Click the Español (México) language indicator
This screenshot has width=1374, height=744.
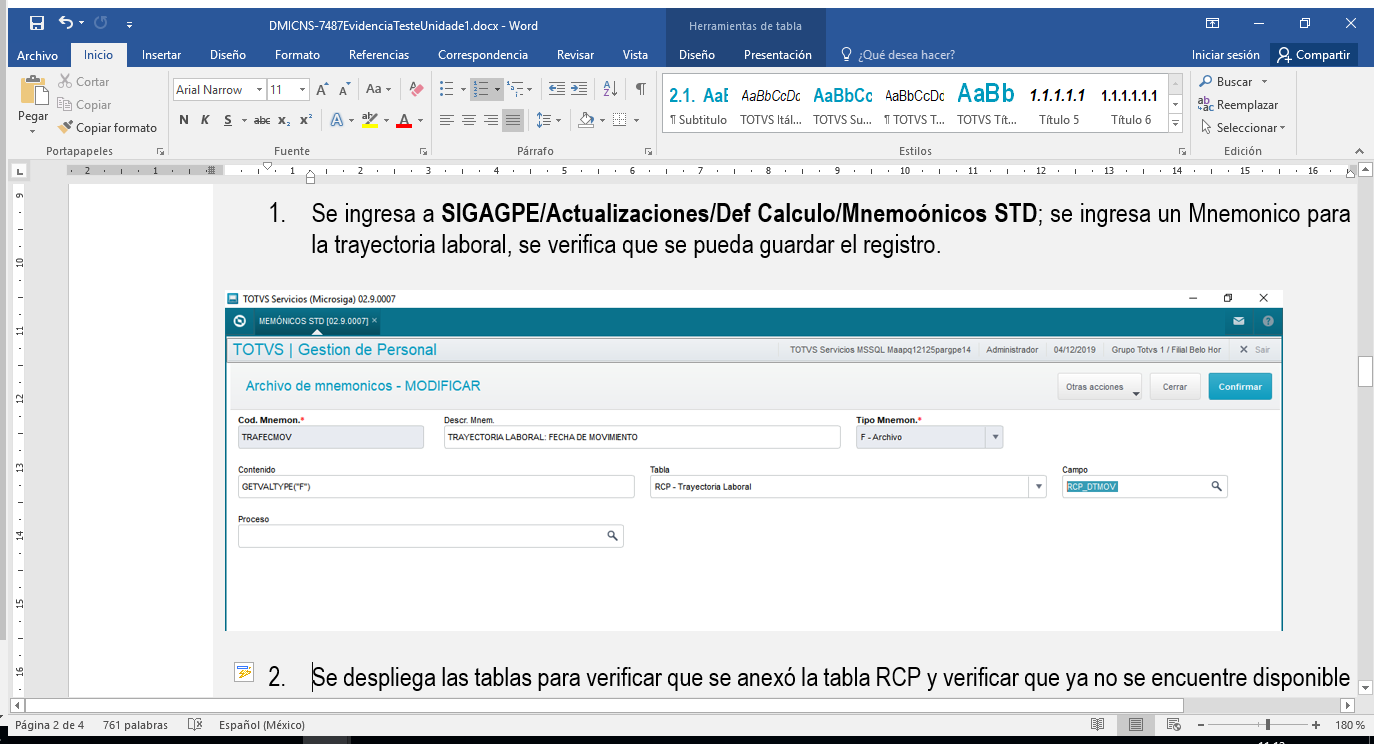pyautogui.click(x=263, y=725)
